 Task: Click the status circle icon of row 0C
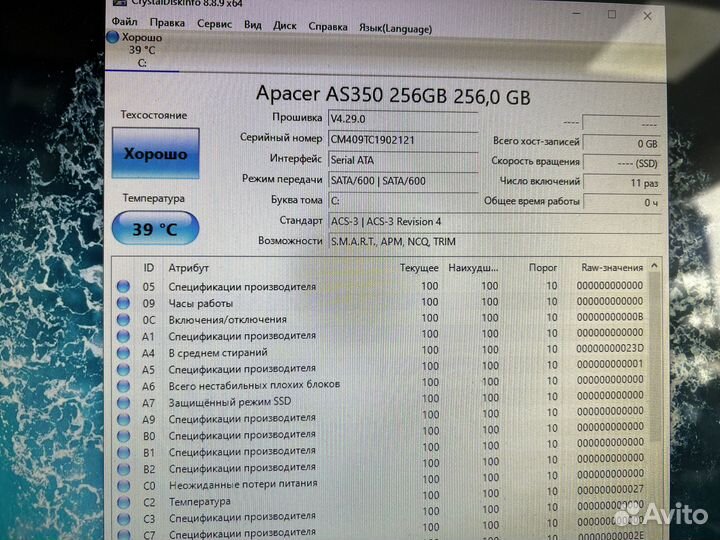[x=123, y=320]
